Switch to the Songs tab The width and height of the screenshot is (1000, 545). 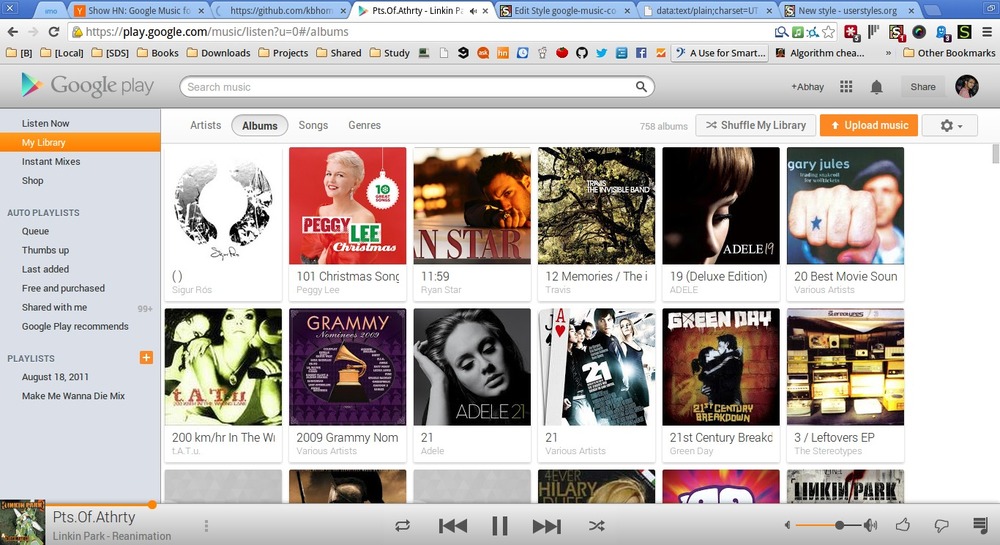(313, 126)
